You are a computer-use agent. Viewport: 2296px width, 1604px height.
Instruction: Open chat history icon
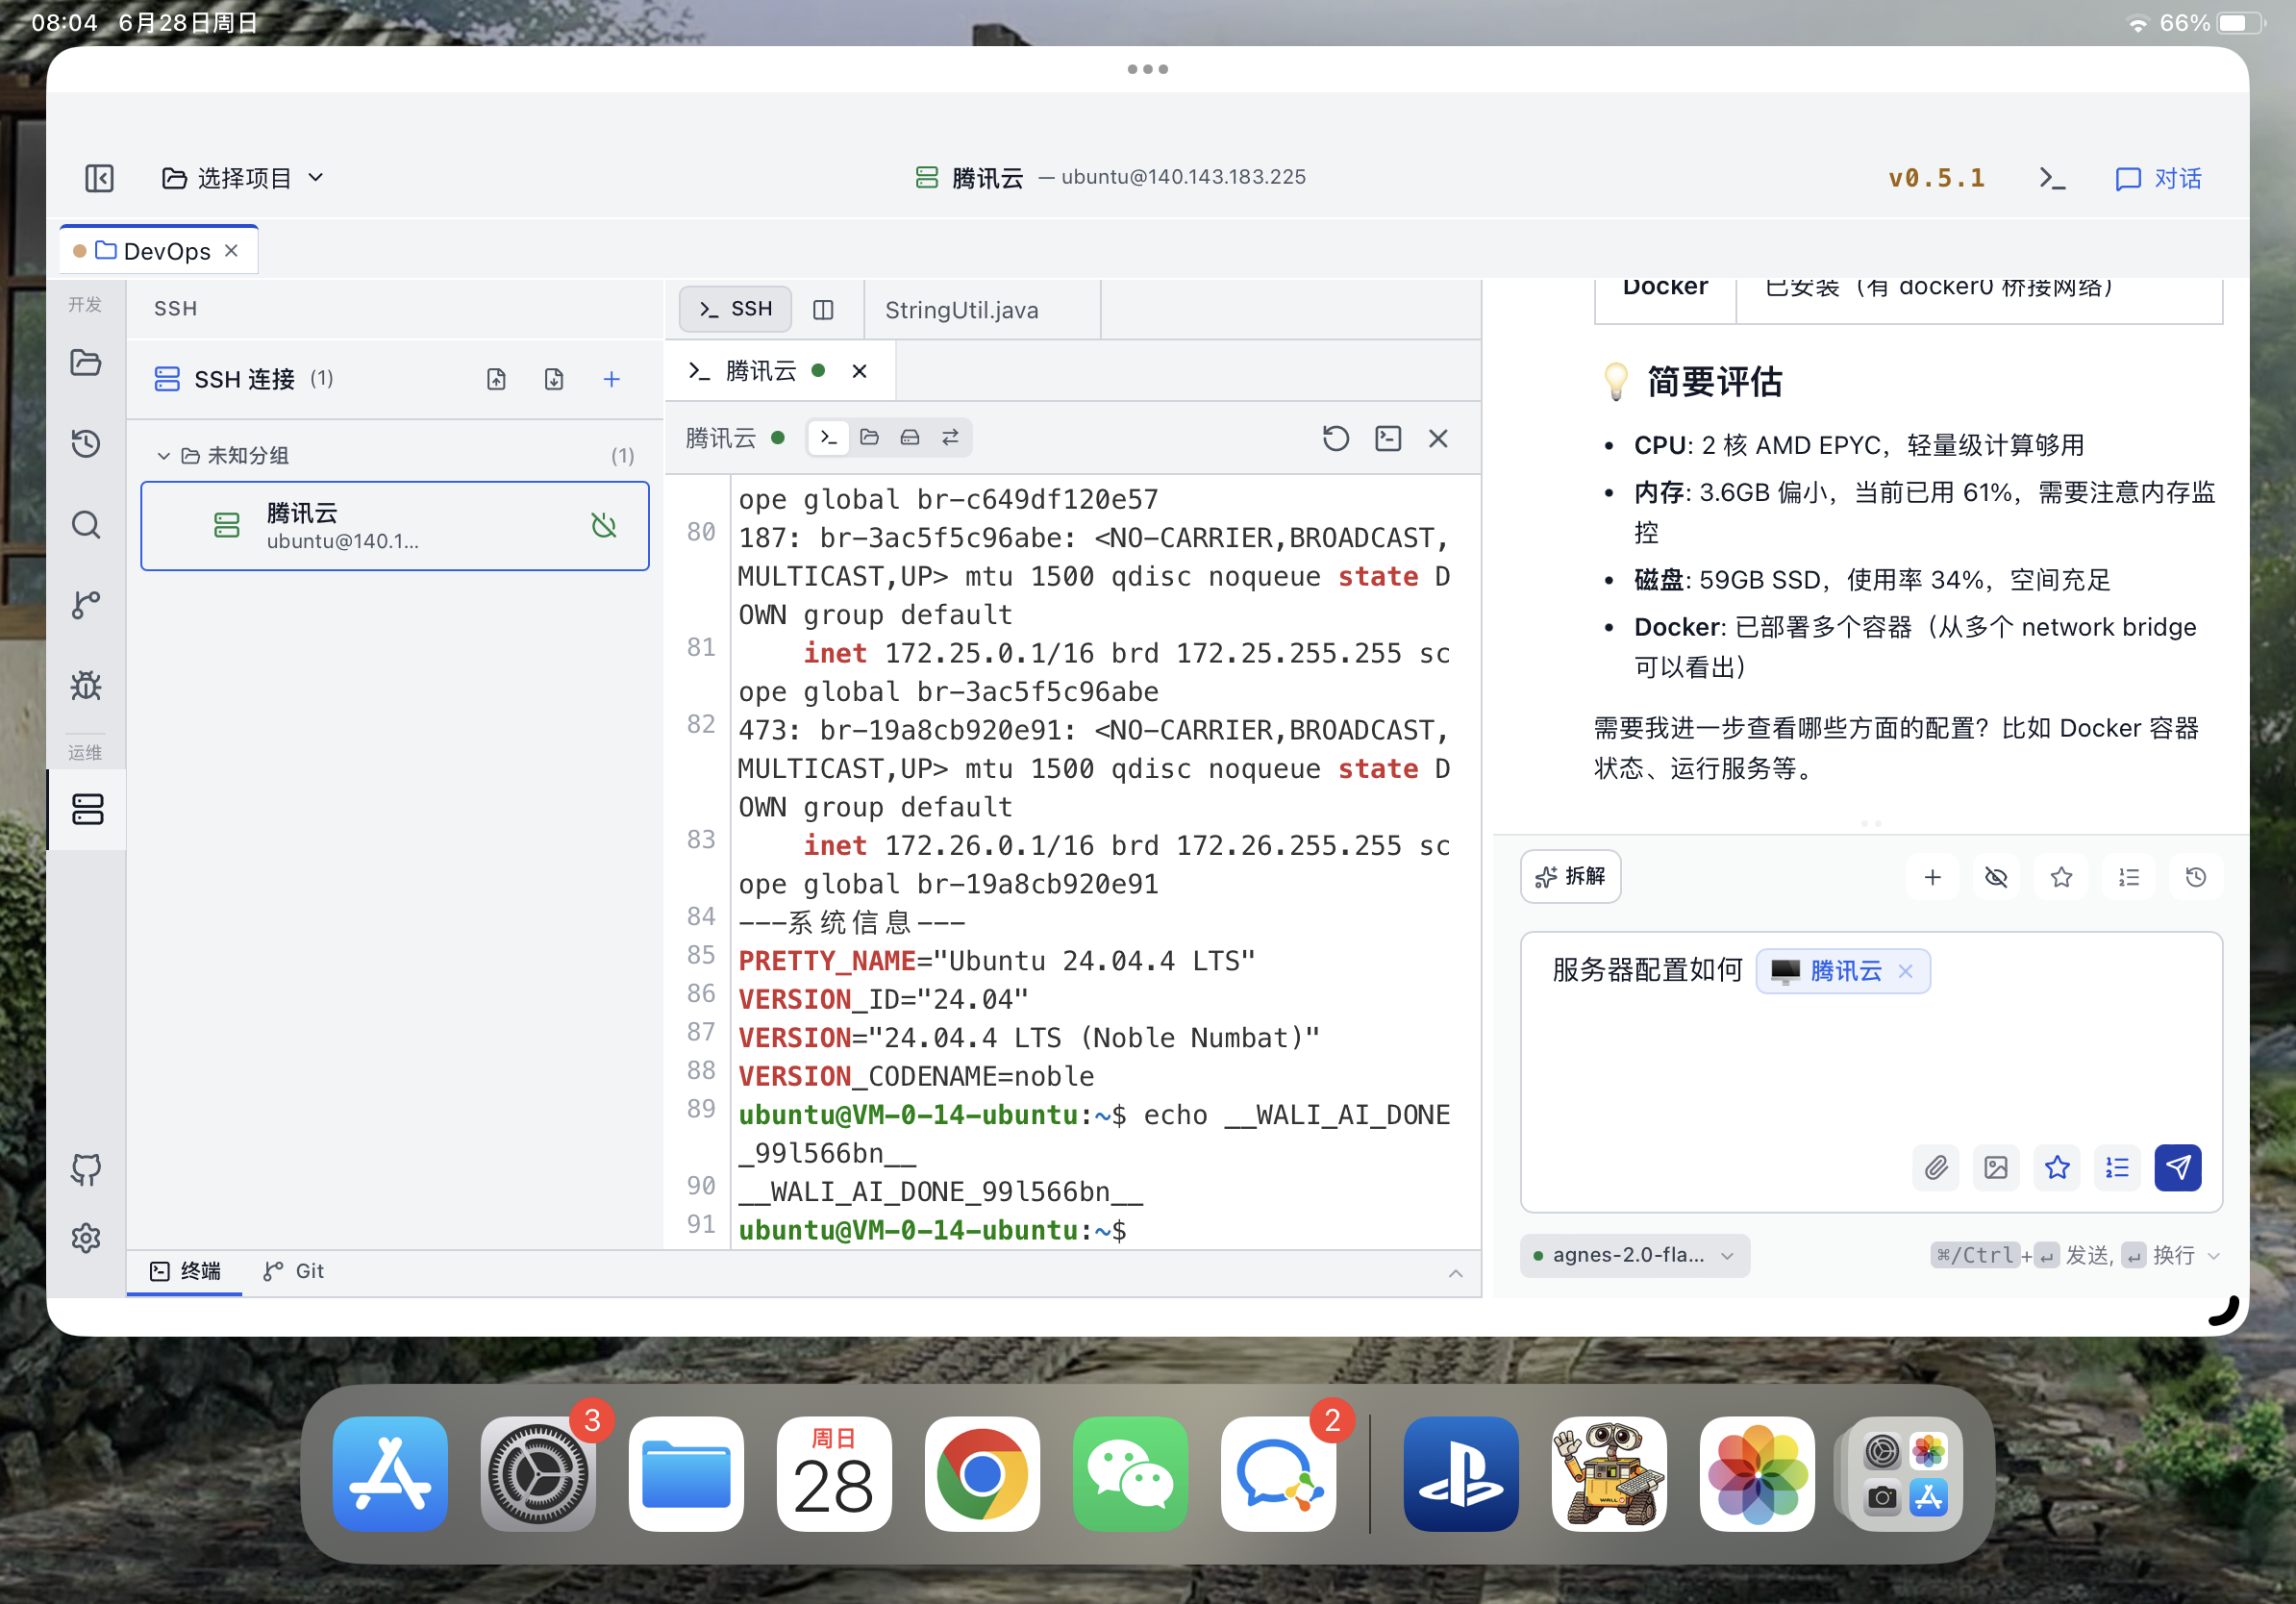(x=2196, y=877)
